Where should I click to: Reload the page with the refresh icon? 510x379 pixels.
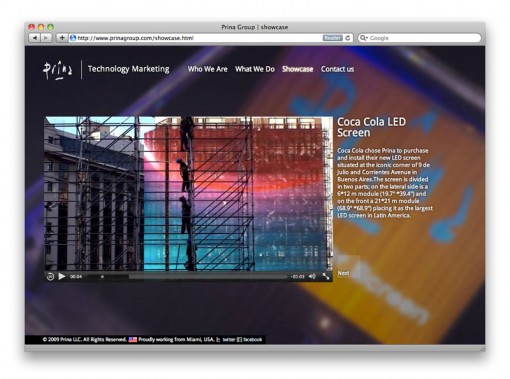[x=348, y=38]
